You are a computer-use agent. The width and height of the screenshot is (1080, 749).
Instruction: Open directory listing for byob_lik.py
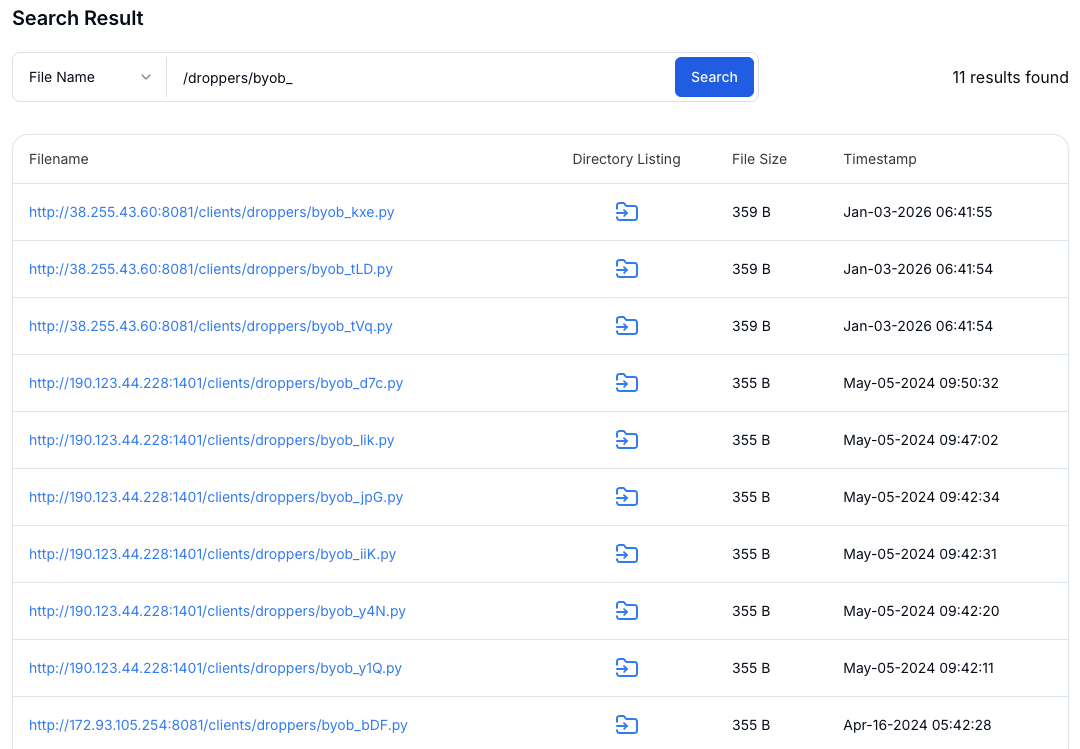(627, 440)
